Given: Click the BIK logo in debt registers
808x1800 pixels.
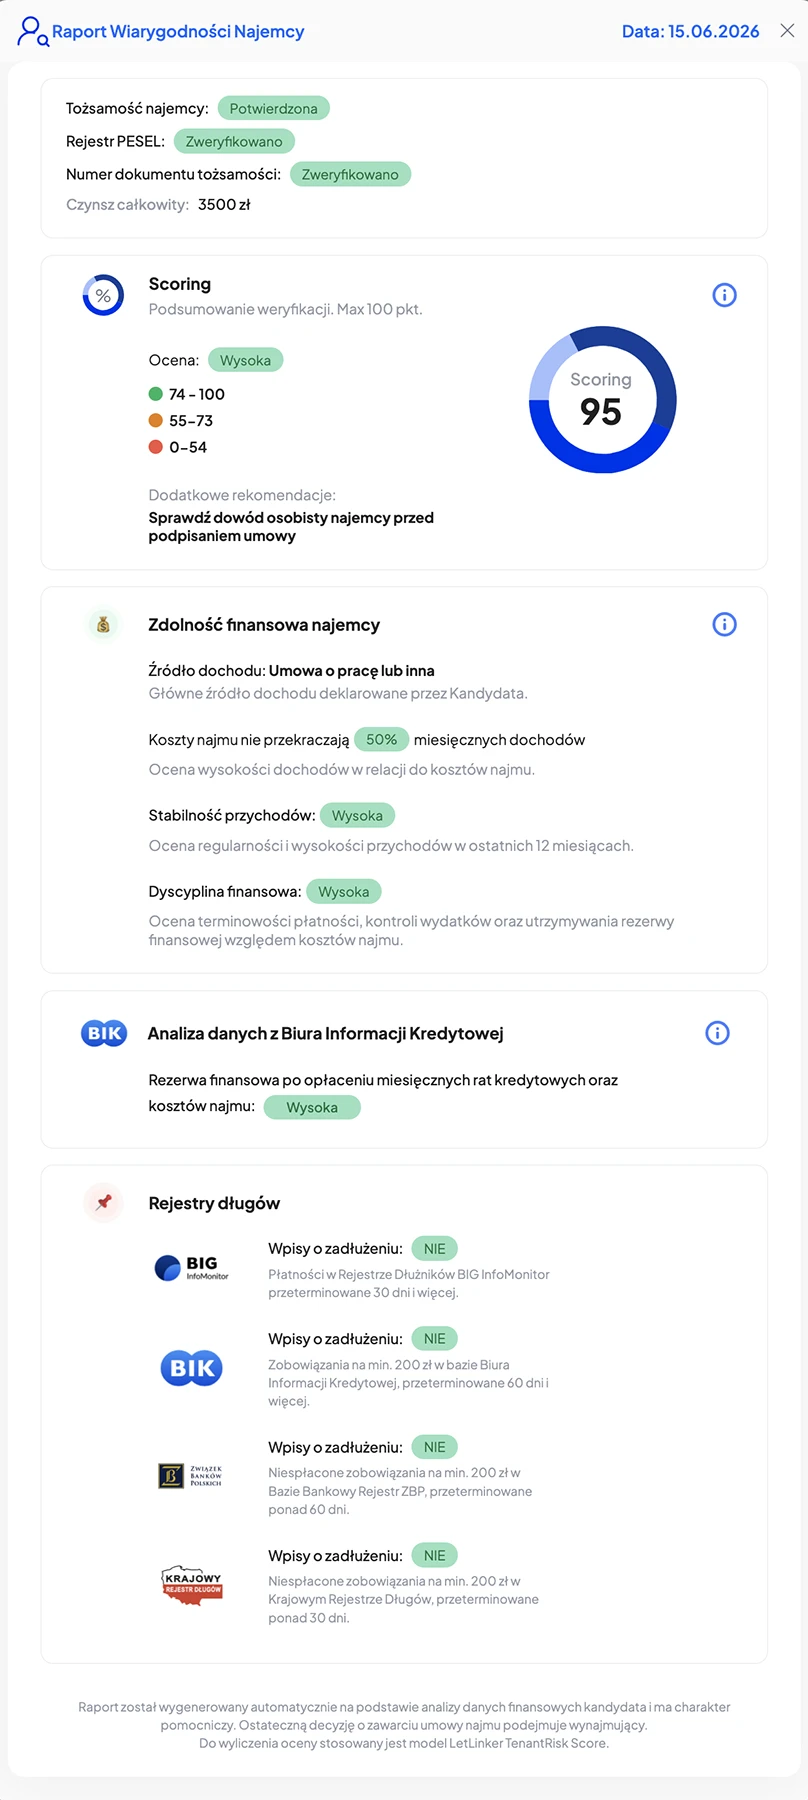Looking at the screenshot, I should (x=191, y=1368).
